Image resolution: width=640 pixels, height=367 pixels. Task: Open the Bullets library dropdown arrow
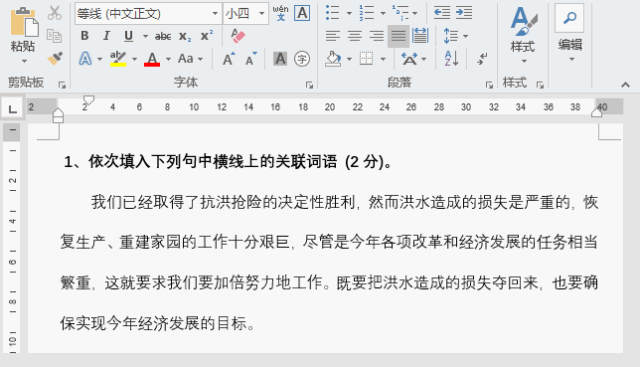click(x=349, y=13)
